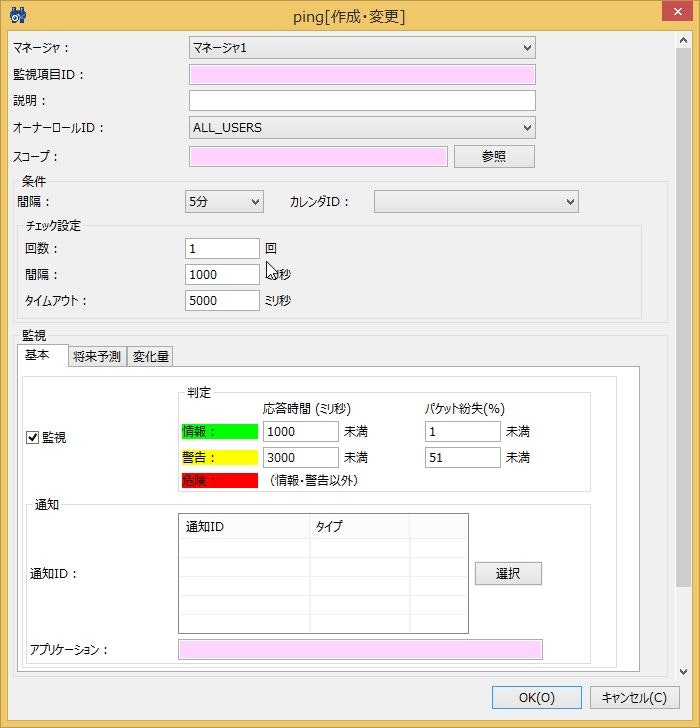Image resolution: width=700 pixels, height=728 pixels.
Task: Click the vertical scrollbar thumb
Action: point(683,318)
